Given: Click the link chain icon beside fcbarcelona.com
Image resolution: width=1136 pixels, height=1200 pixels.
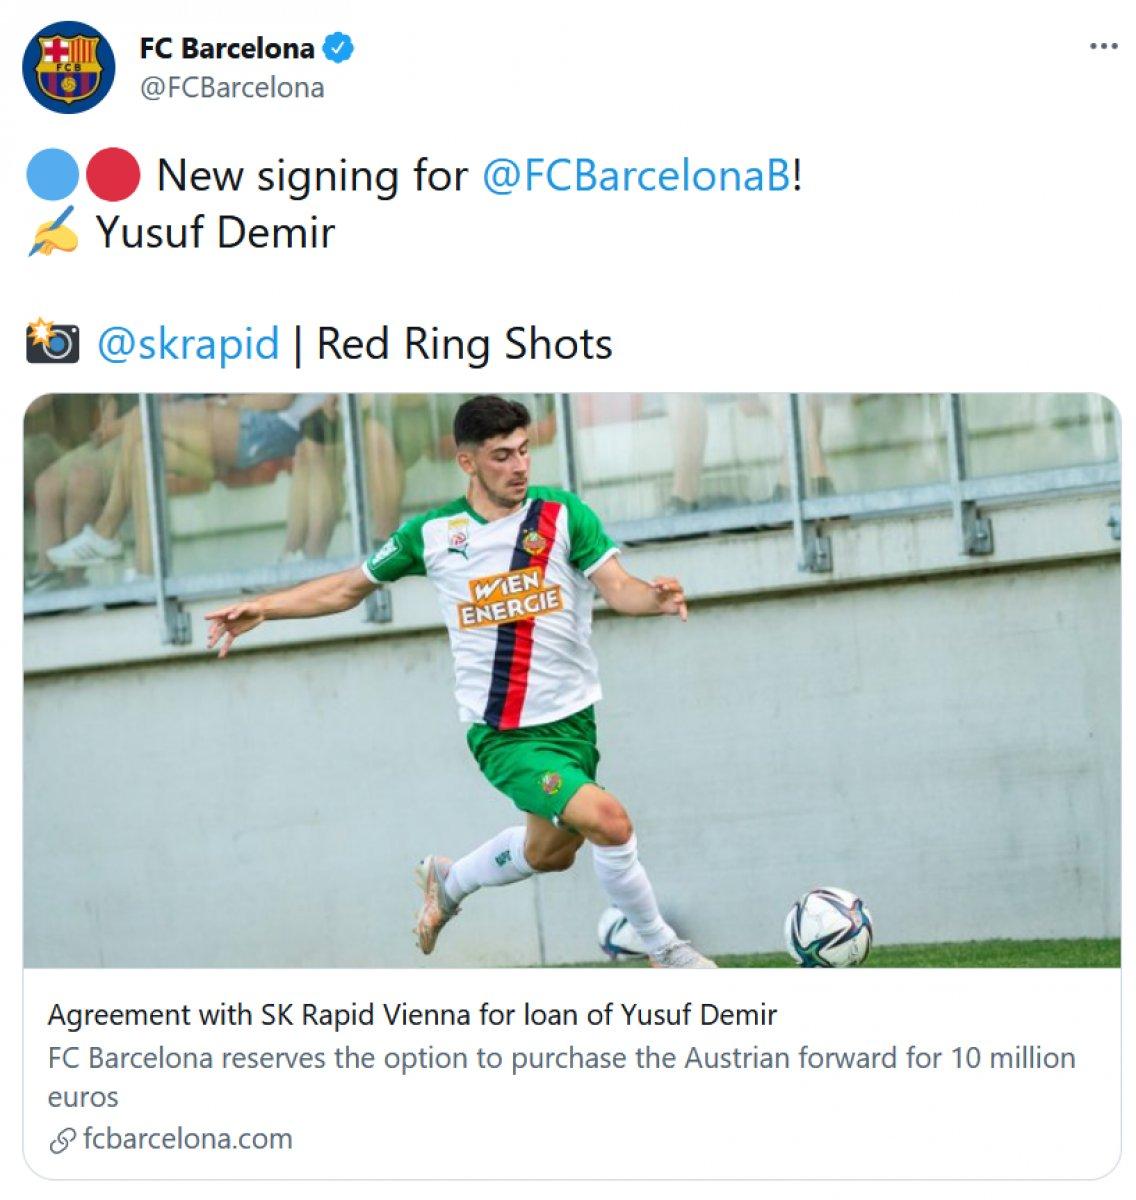Looking at the screenshot, I should coord(63,1138).
